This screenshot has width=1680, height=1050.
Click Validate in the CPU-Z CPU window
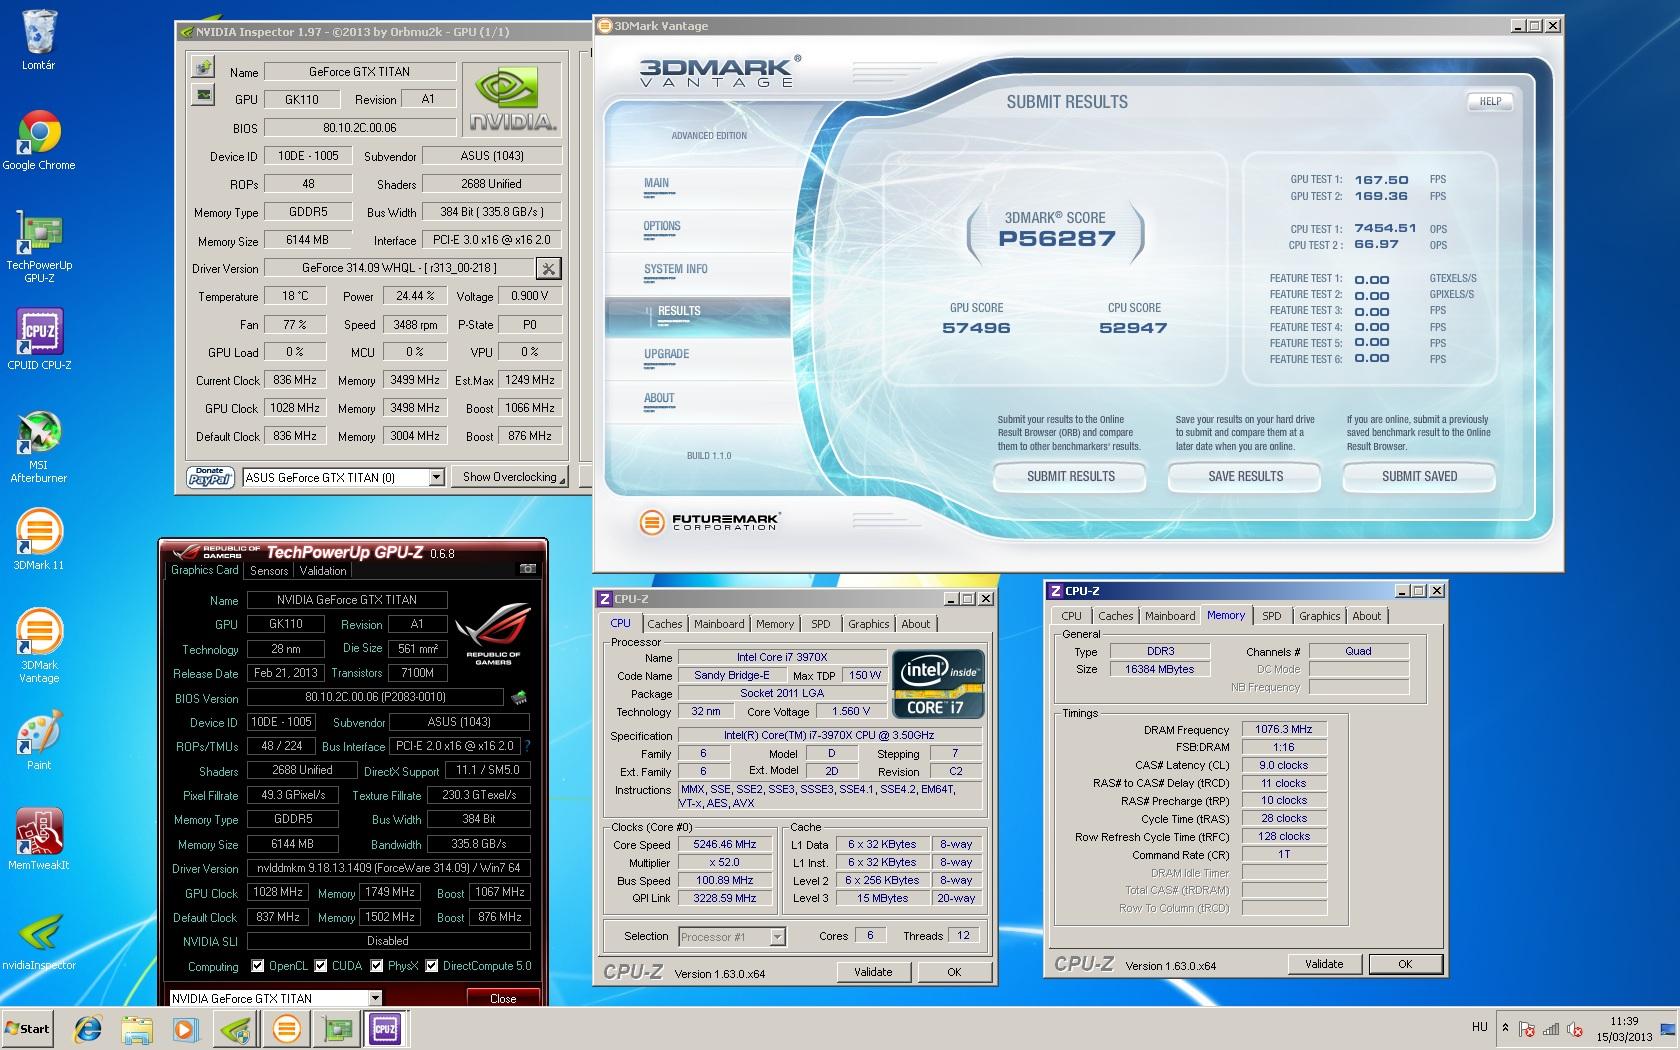873,972
